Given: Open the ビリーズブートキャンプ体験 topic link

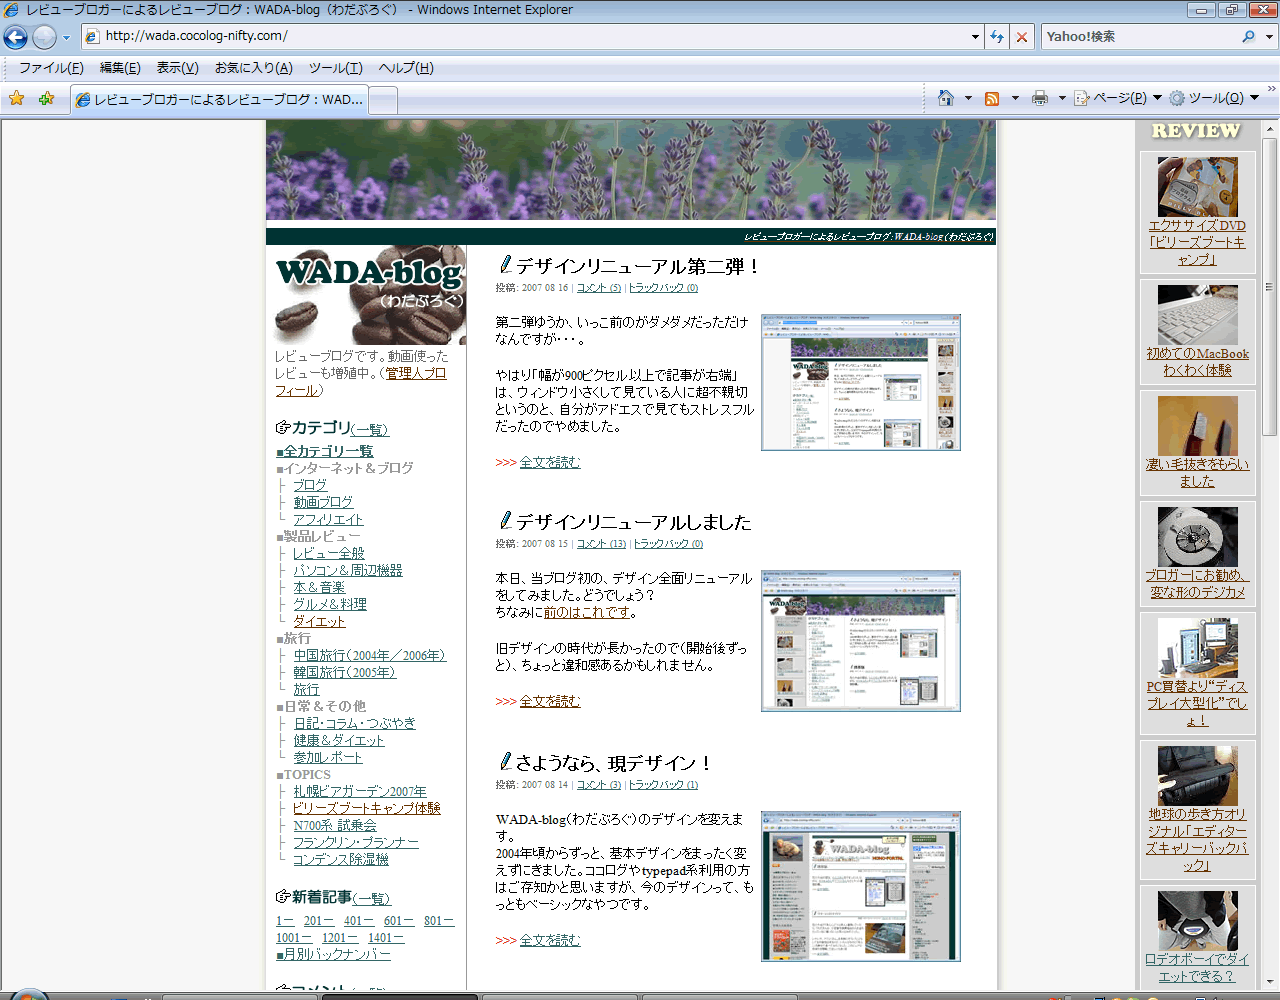Looking at the screenshot, I should pyautogui.click(x=366, y=808).
